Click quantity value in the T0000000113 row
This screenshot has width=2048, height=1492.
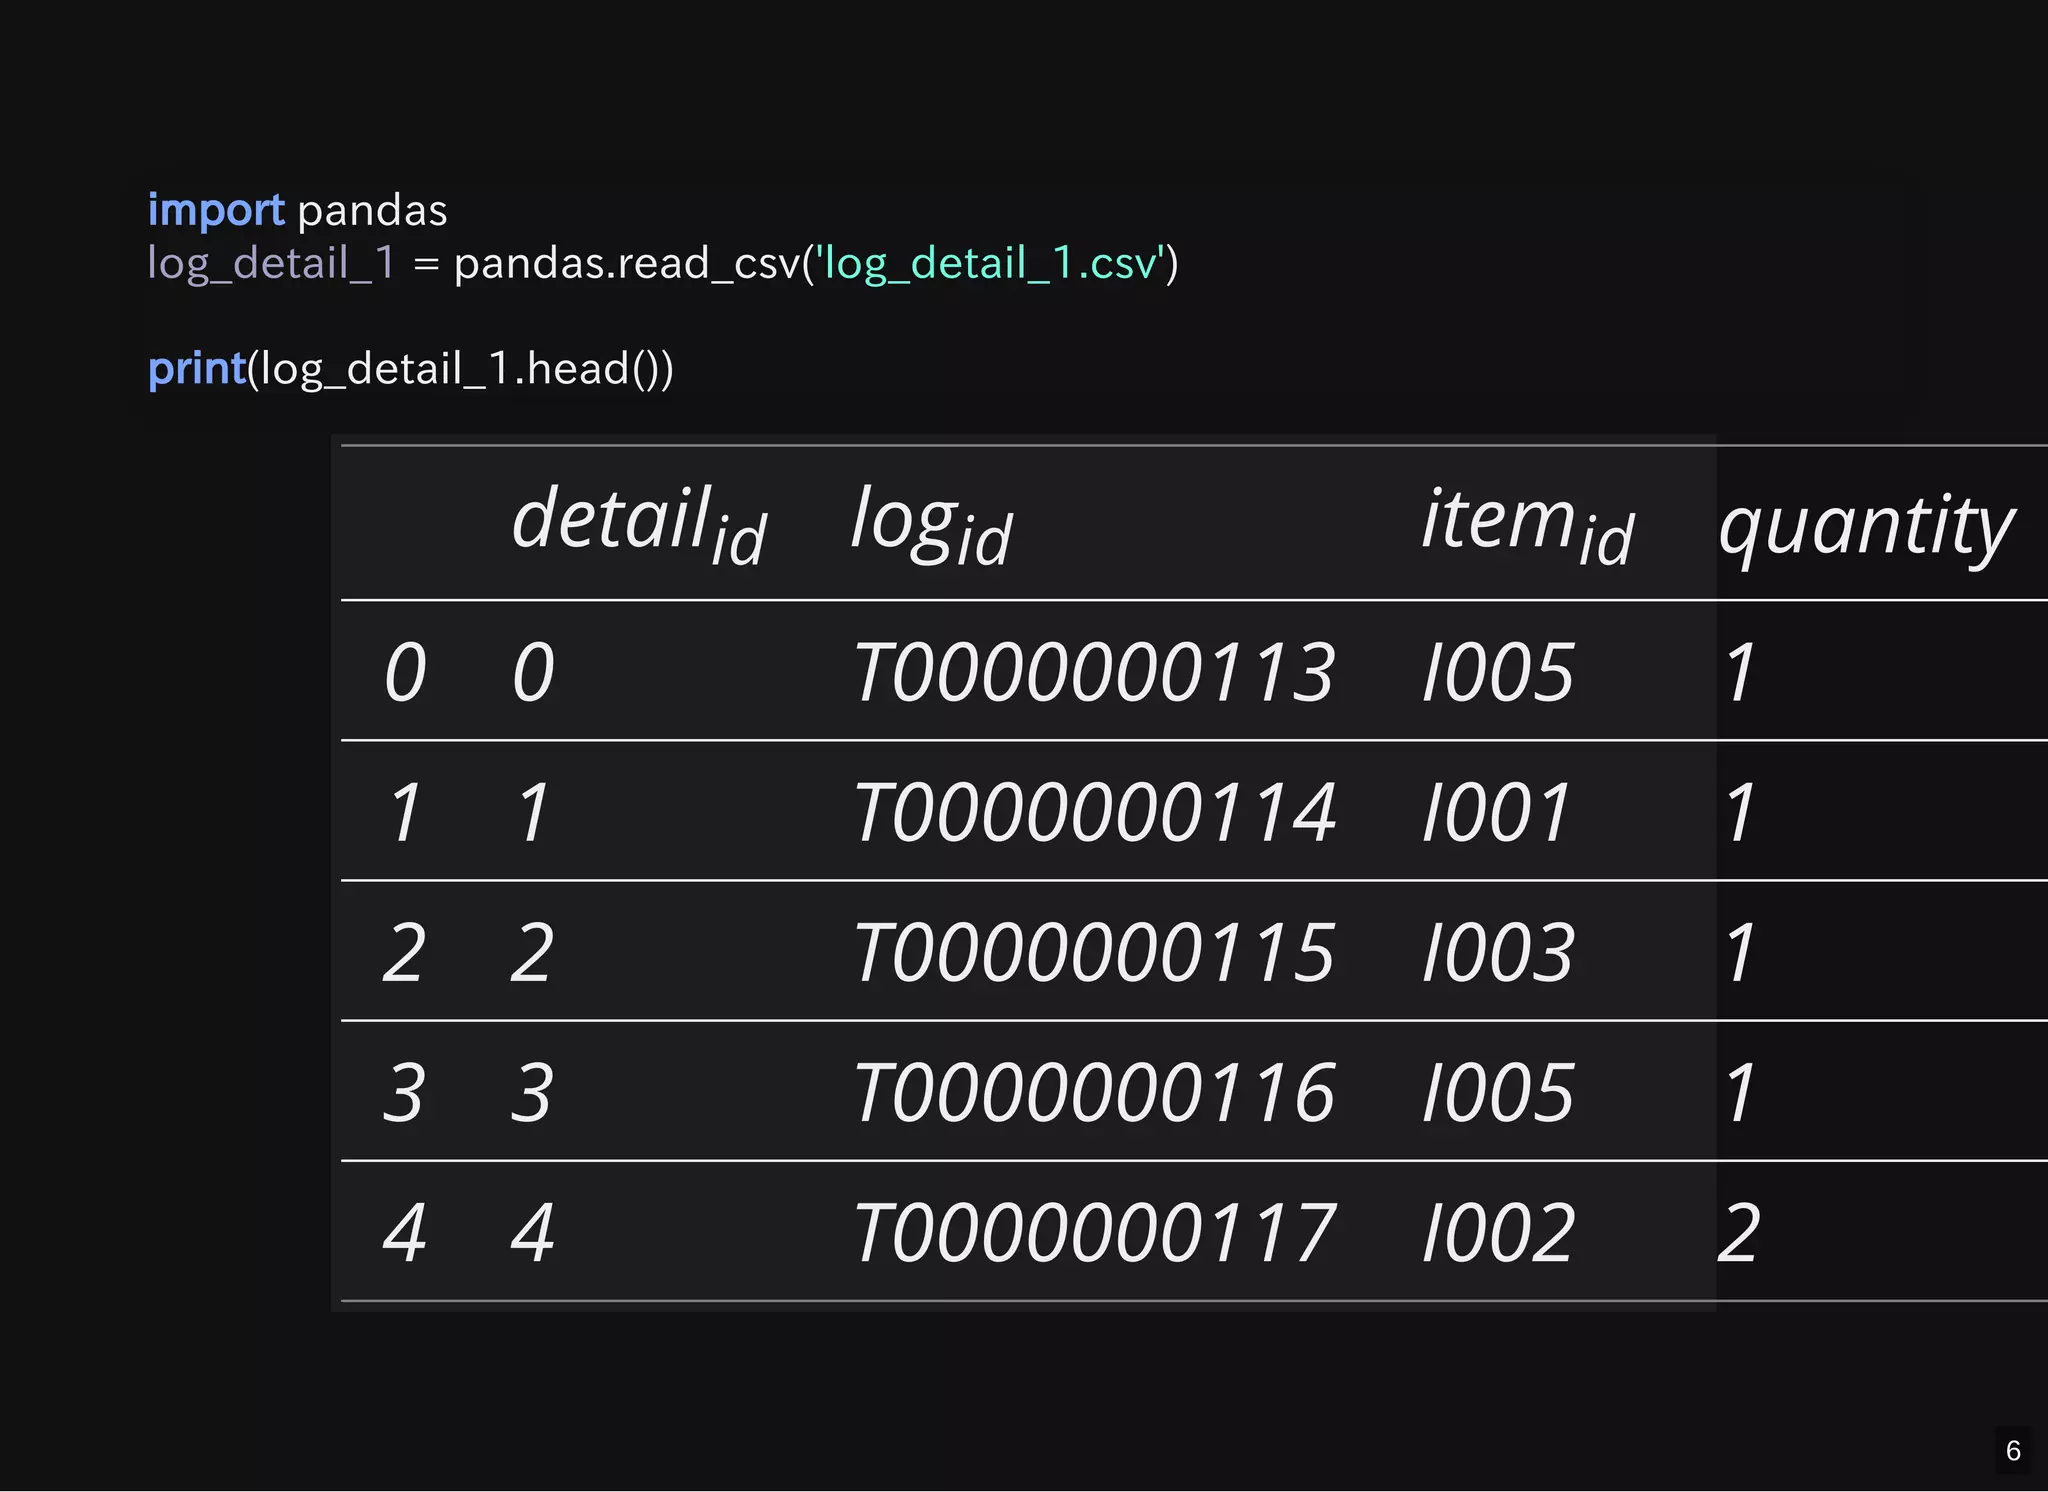click(1740, 672)
